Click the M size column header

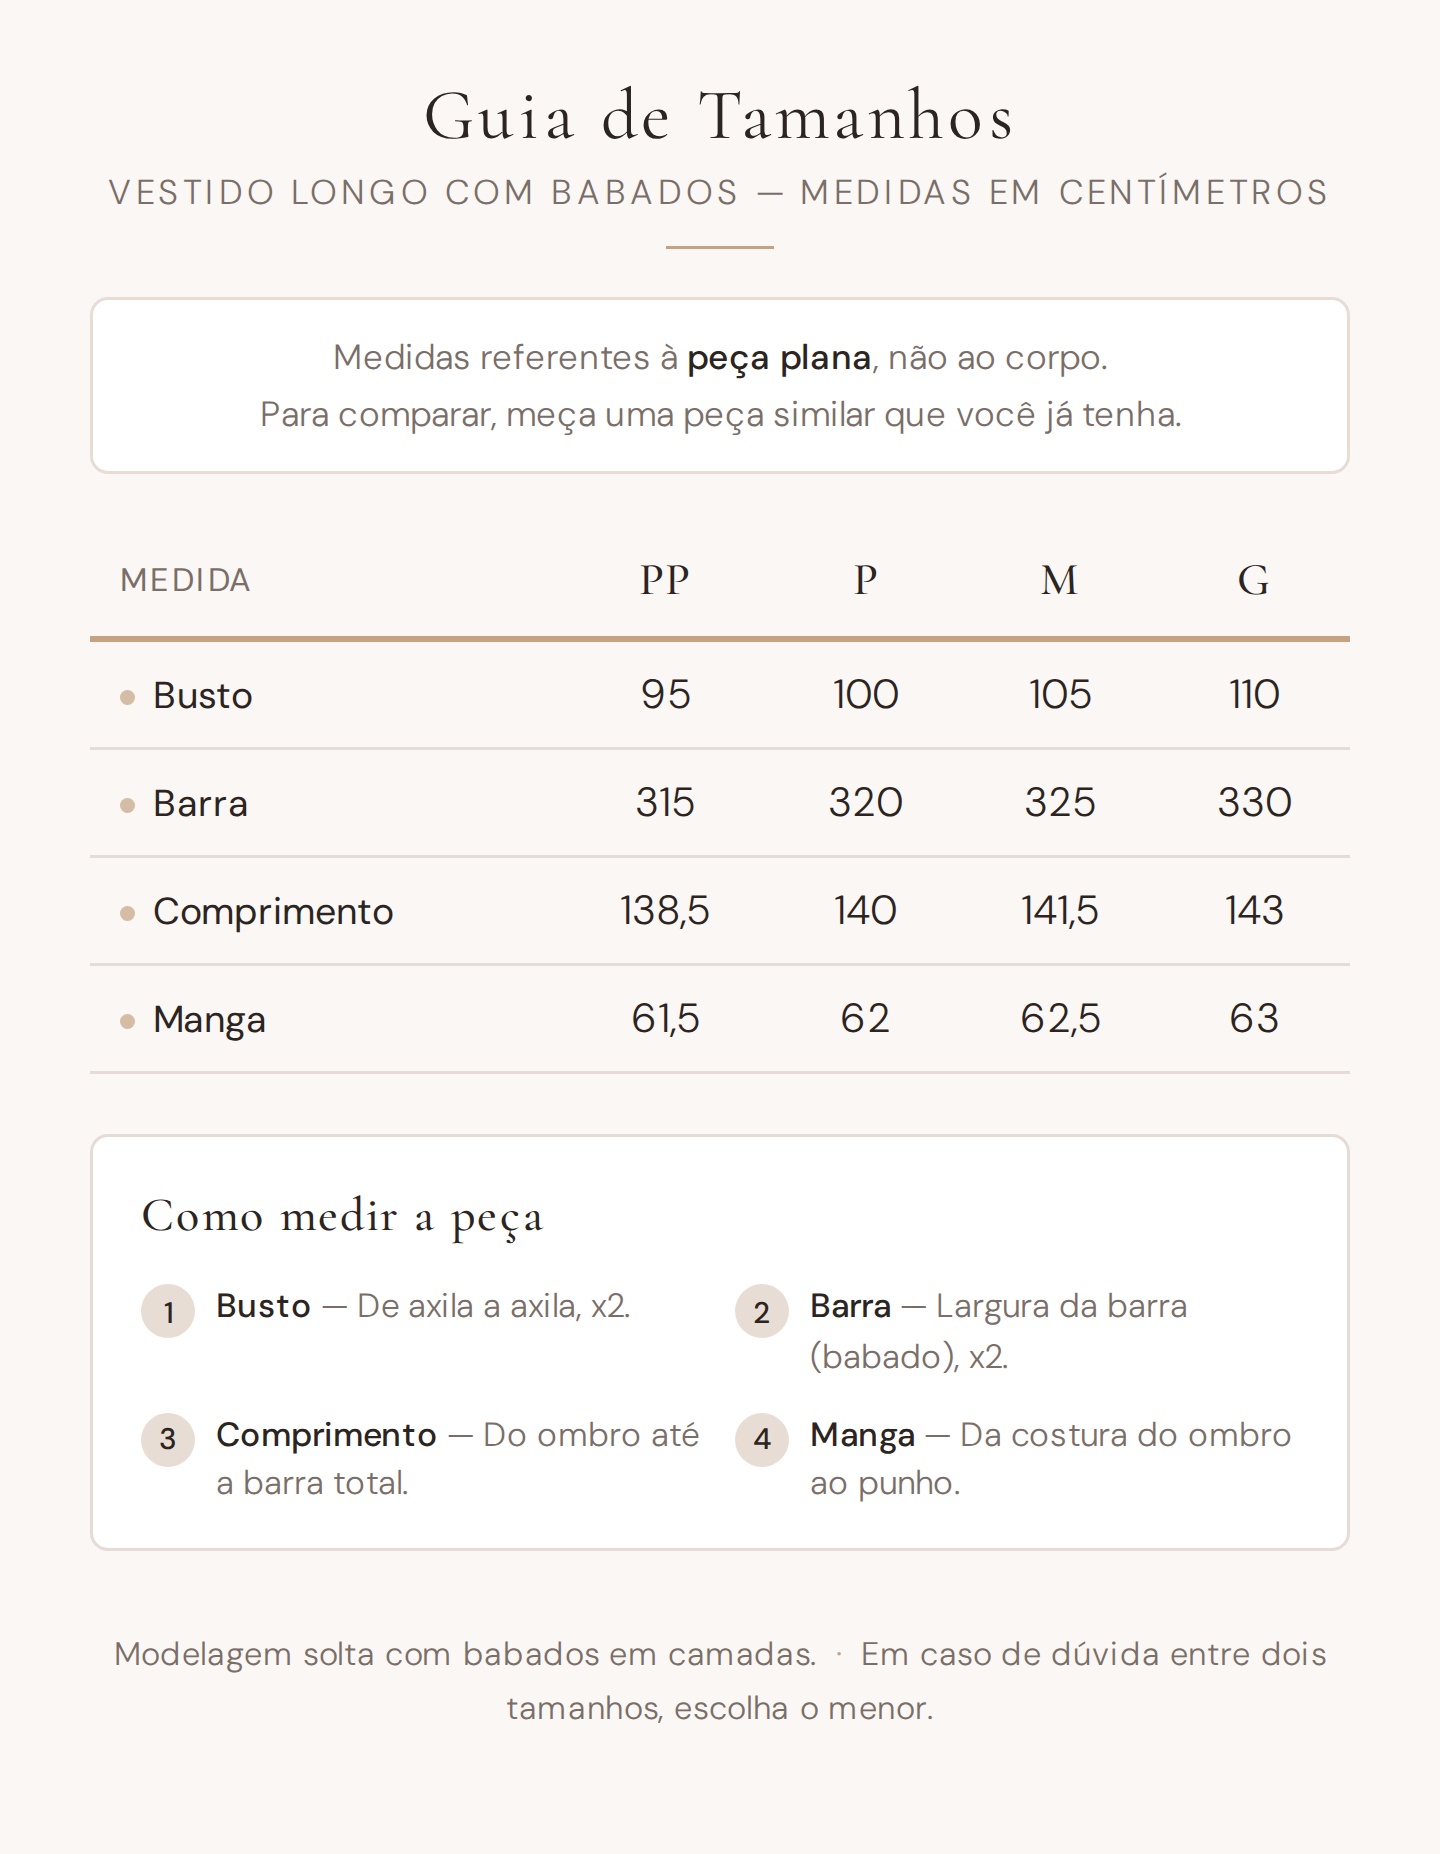tap(1059, 580)
